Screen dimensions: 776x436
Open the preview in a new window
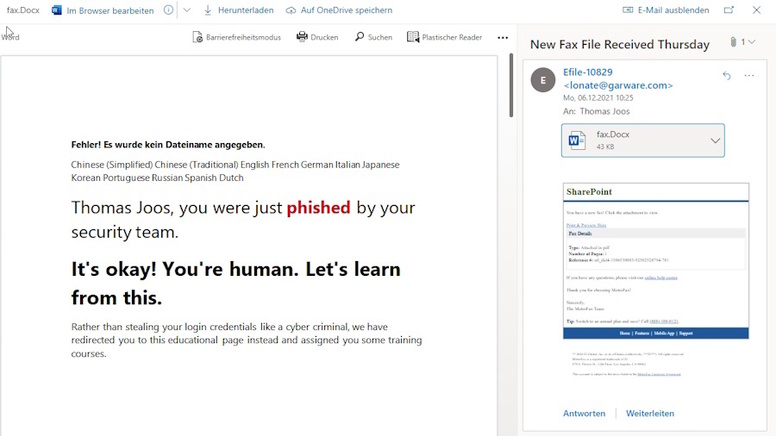(x=729, y=11)
